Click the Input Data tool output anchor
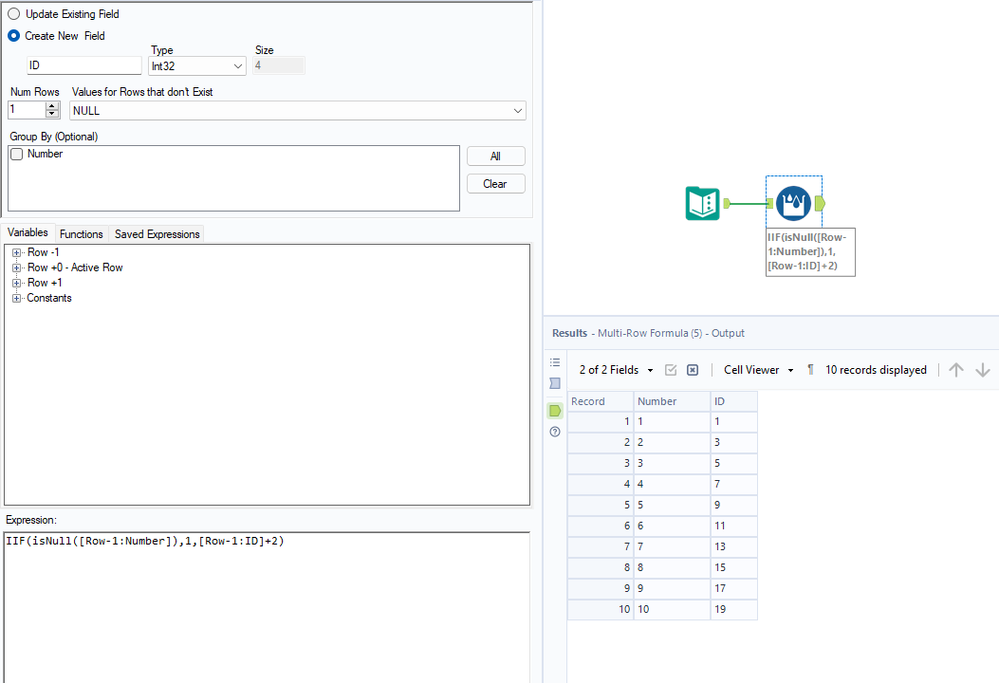 (726, 203)
